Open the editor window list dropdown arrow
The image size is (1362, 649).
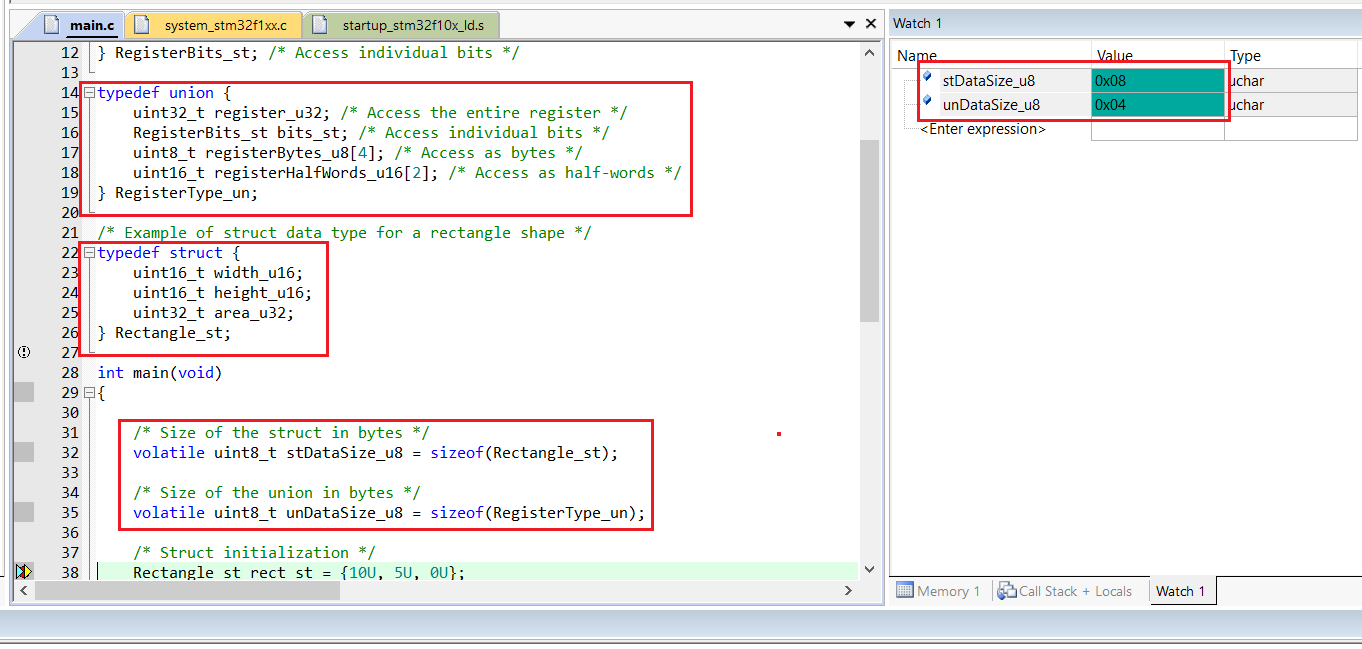[x=848, y=24]
